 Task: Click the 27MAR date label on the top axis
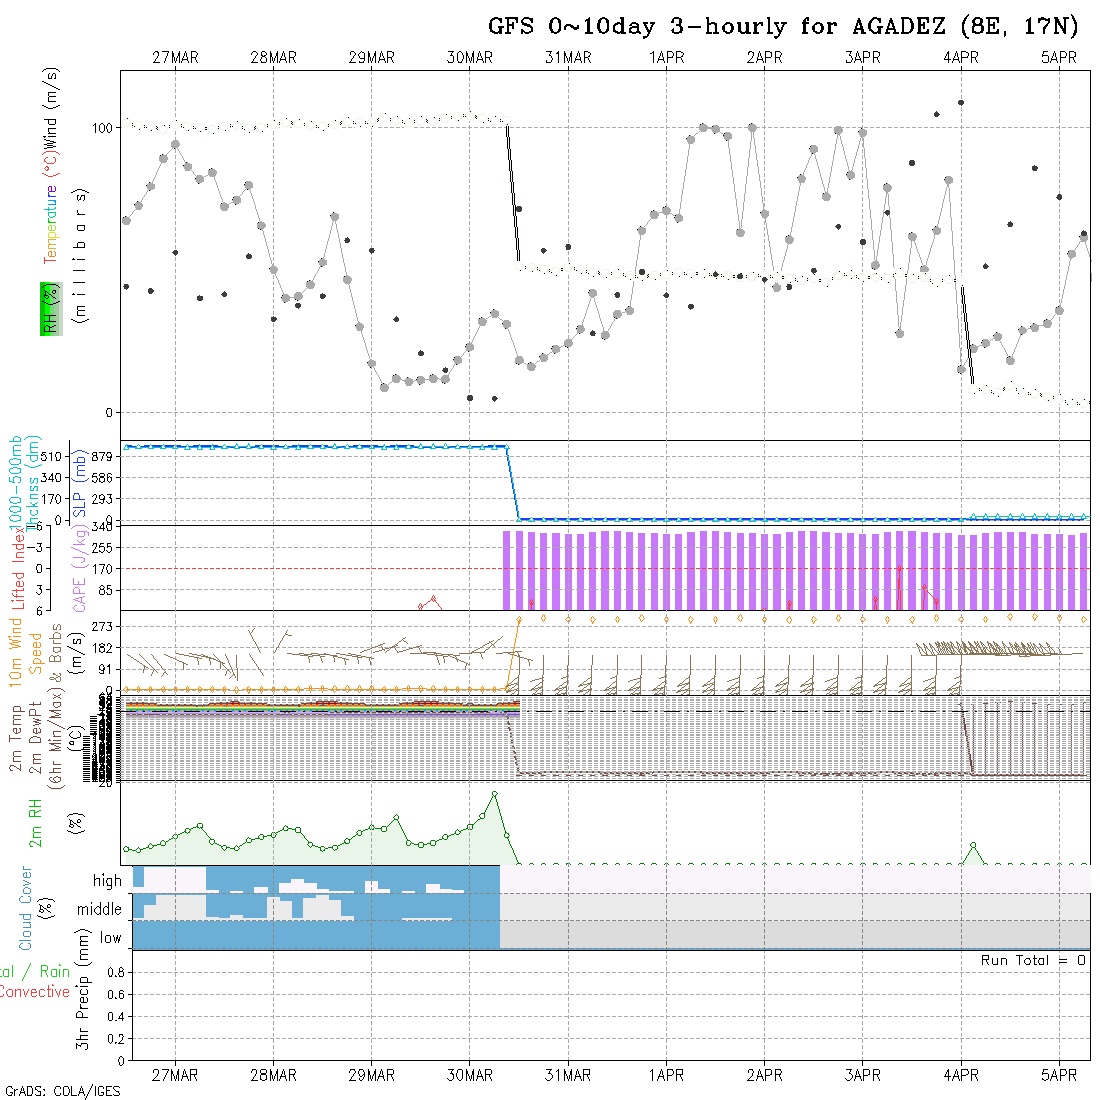tap(175, 58)
